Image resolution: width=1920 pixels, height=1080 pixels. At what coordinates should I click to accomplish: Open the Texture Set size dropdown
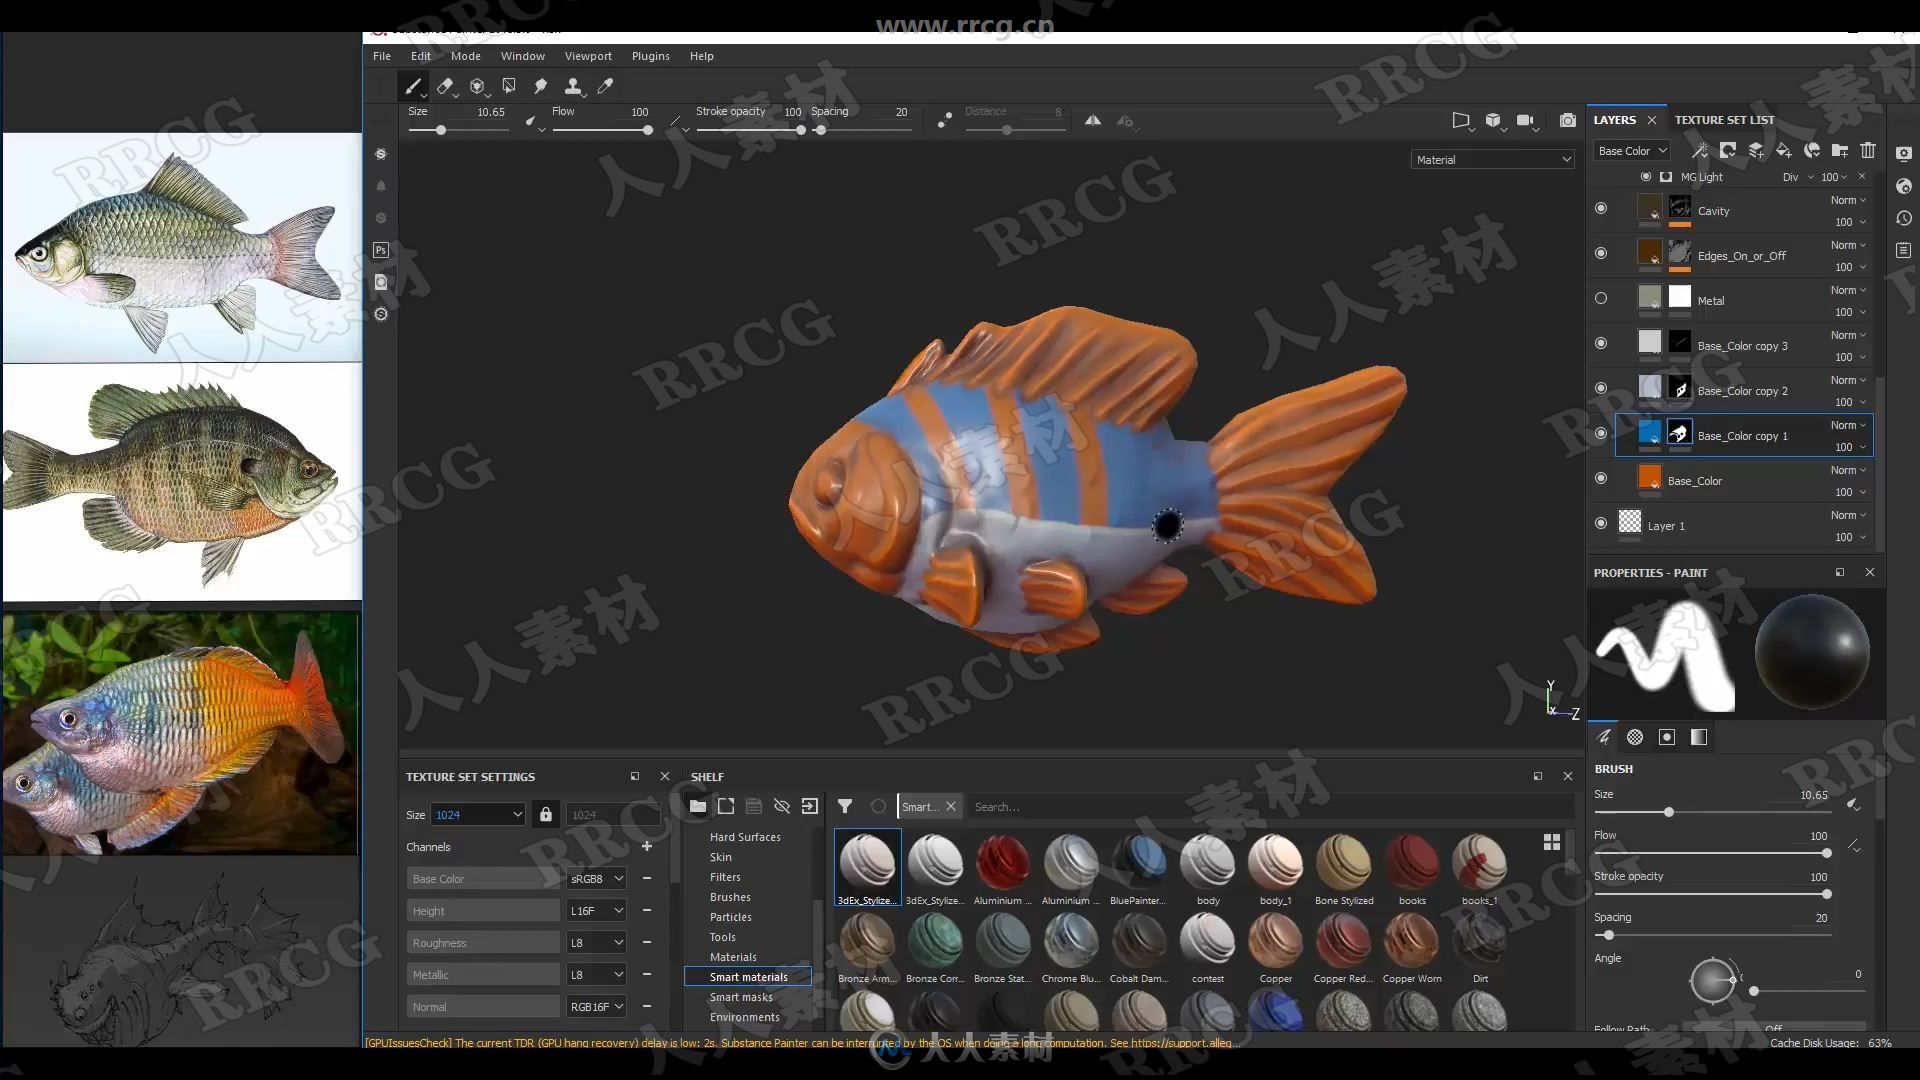pyautogui.click(x=477, y=814)
